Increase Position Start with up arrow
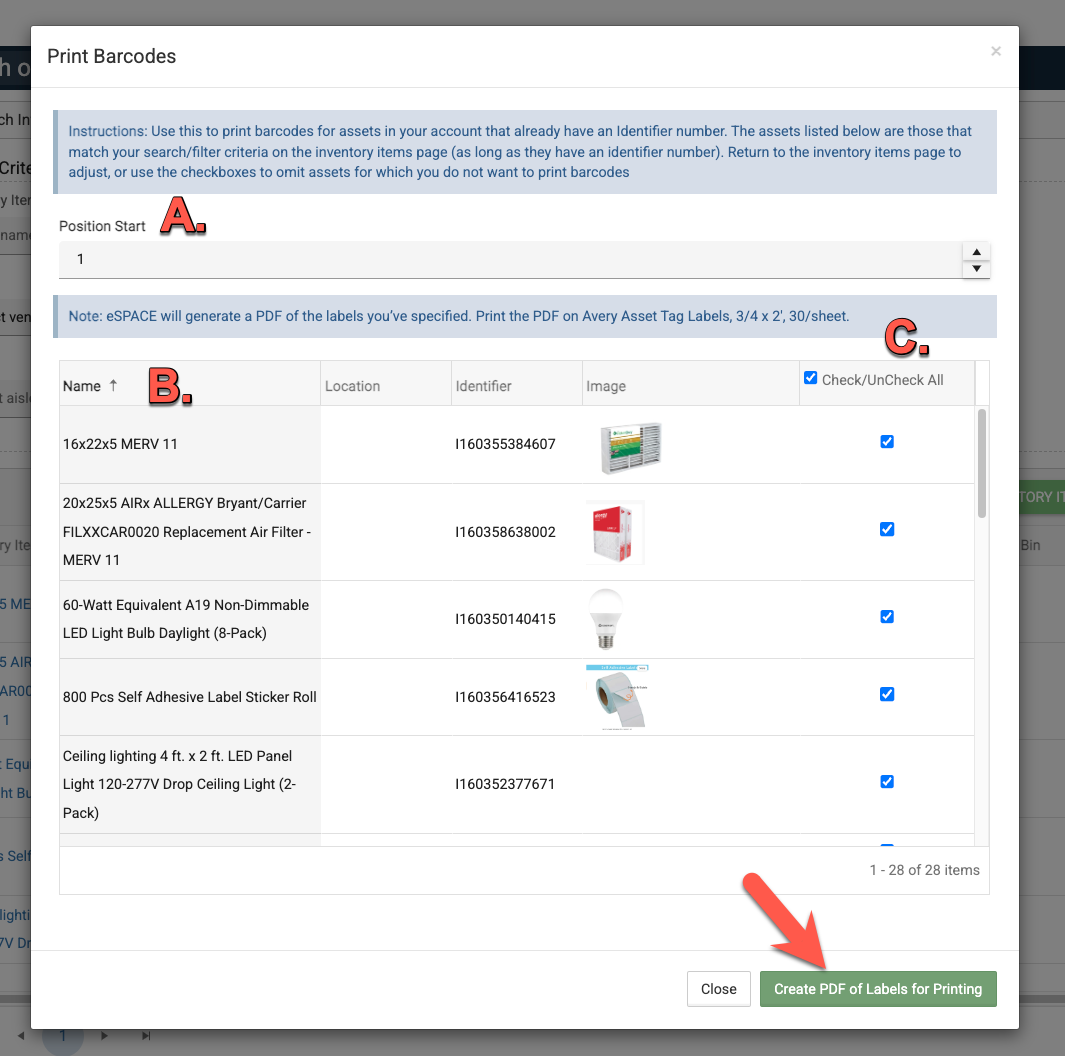Image resolution: width=1065 pixels, height=1056 pixels. (x=975, y=252)
